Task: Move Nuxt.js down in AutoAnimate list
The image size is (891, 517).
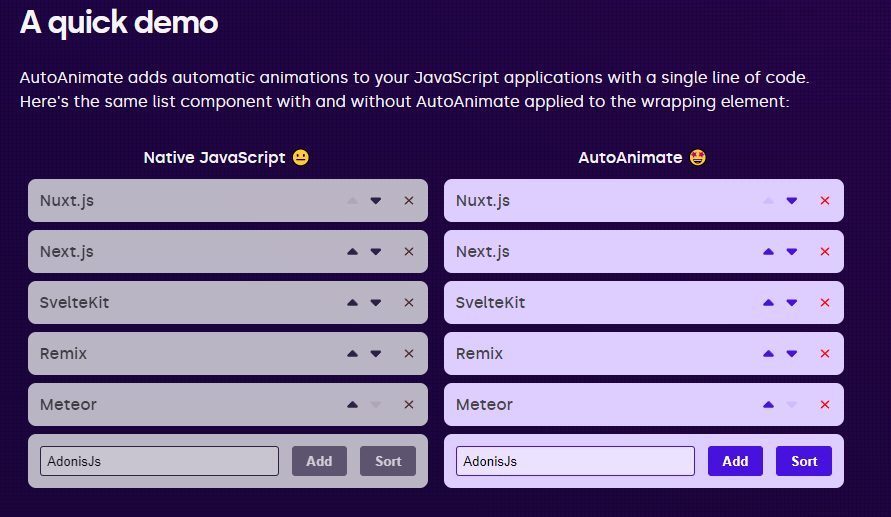Action: [x=792, y=201]
